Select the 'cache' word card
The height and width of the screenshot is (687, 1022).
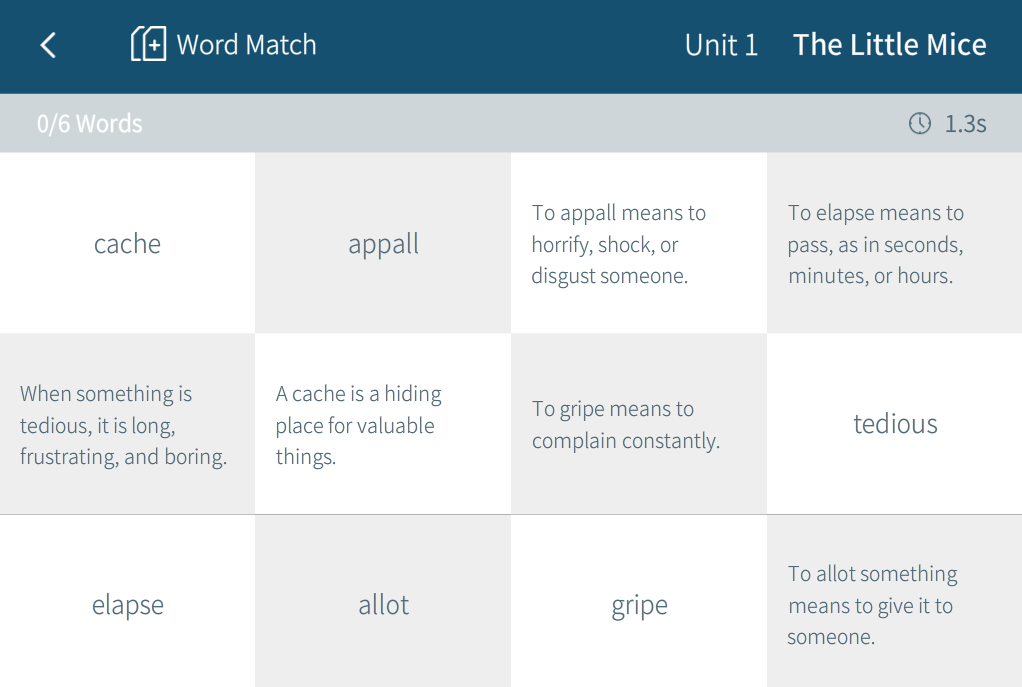tap(127, 244)
